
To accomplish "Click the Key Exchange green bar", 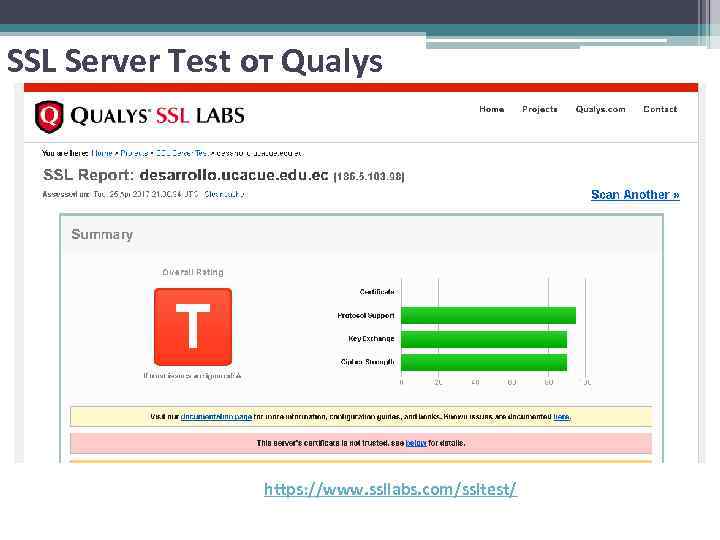I will pos(484,339).
